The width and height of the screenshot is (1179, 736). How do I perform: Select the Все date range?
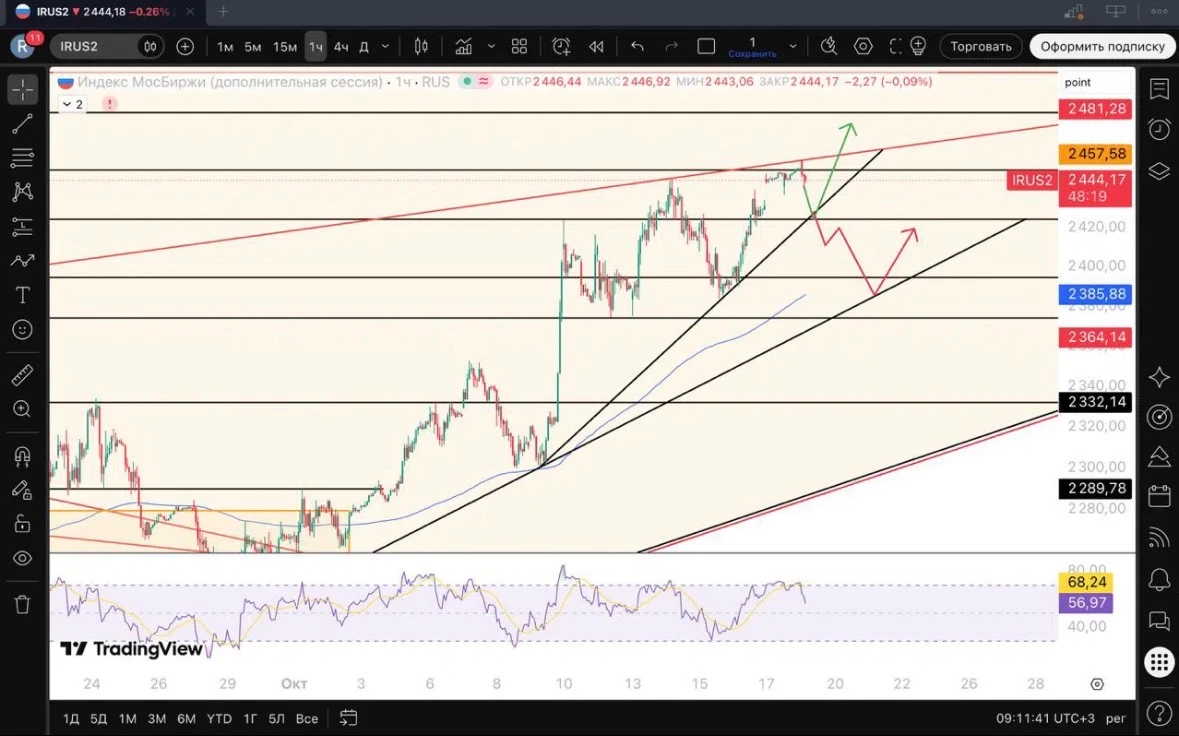tap(307, 719)
